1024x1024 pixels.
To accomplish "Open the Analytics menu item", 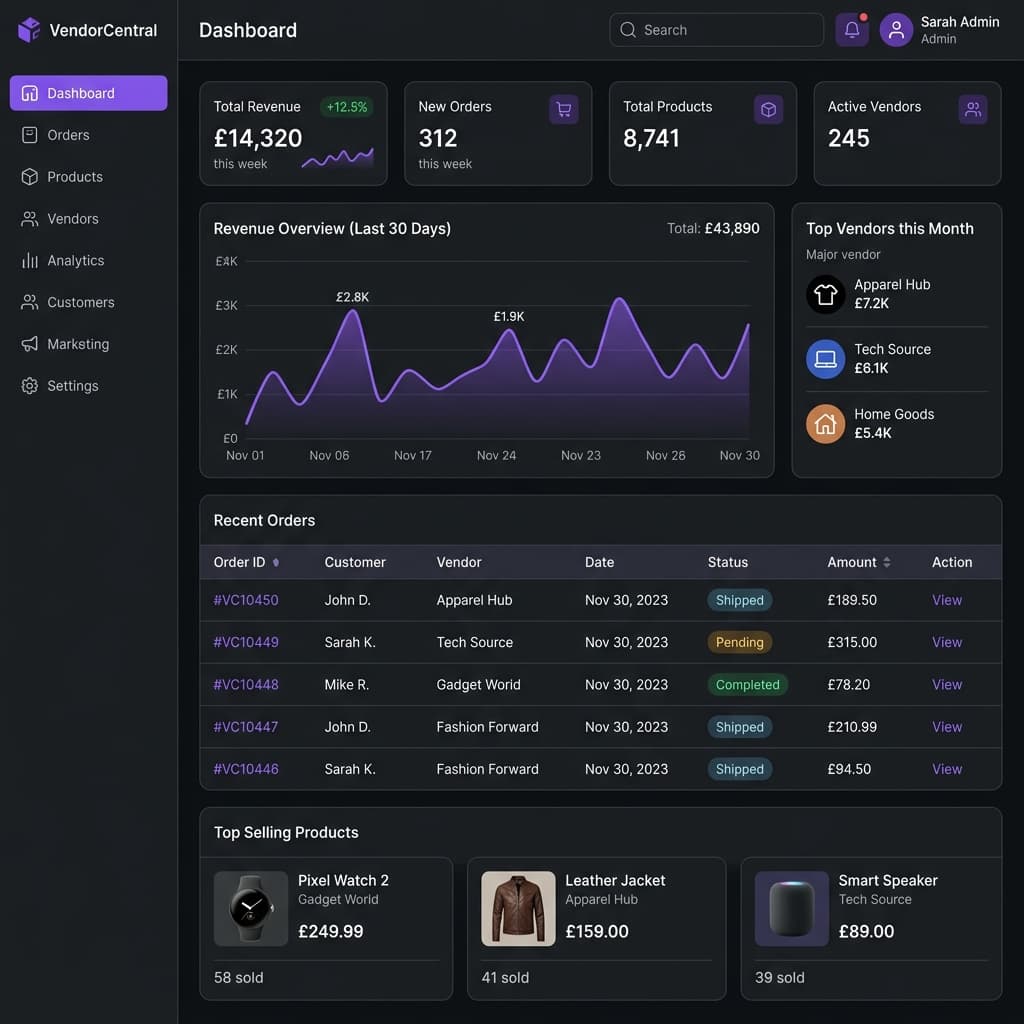I will (88, 261).
